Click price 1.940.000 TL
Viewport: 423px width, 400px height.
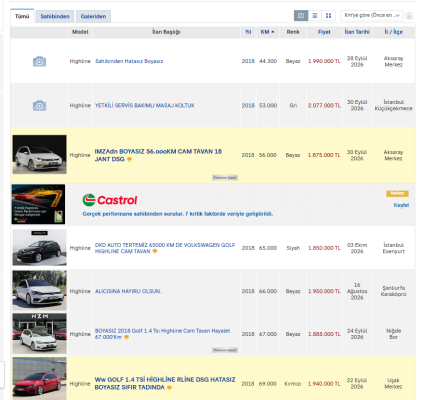coord(324,384)
